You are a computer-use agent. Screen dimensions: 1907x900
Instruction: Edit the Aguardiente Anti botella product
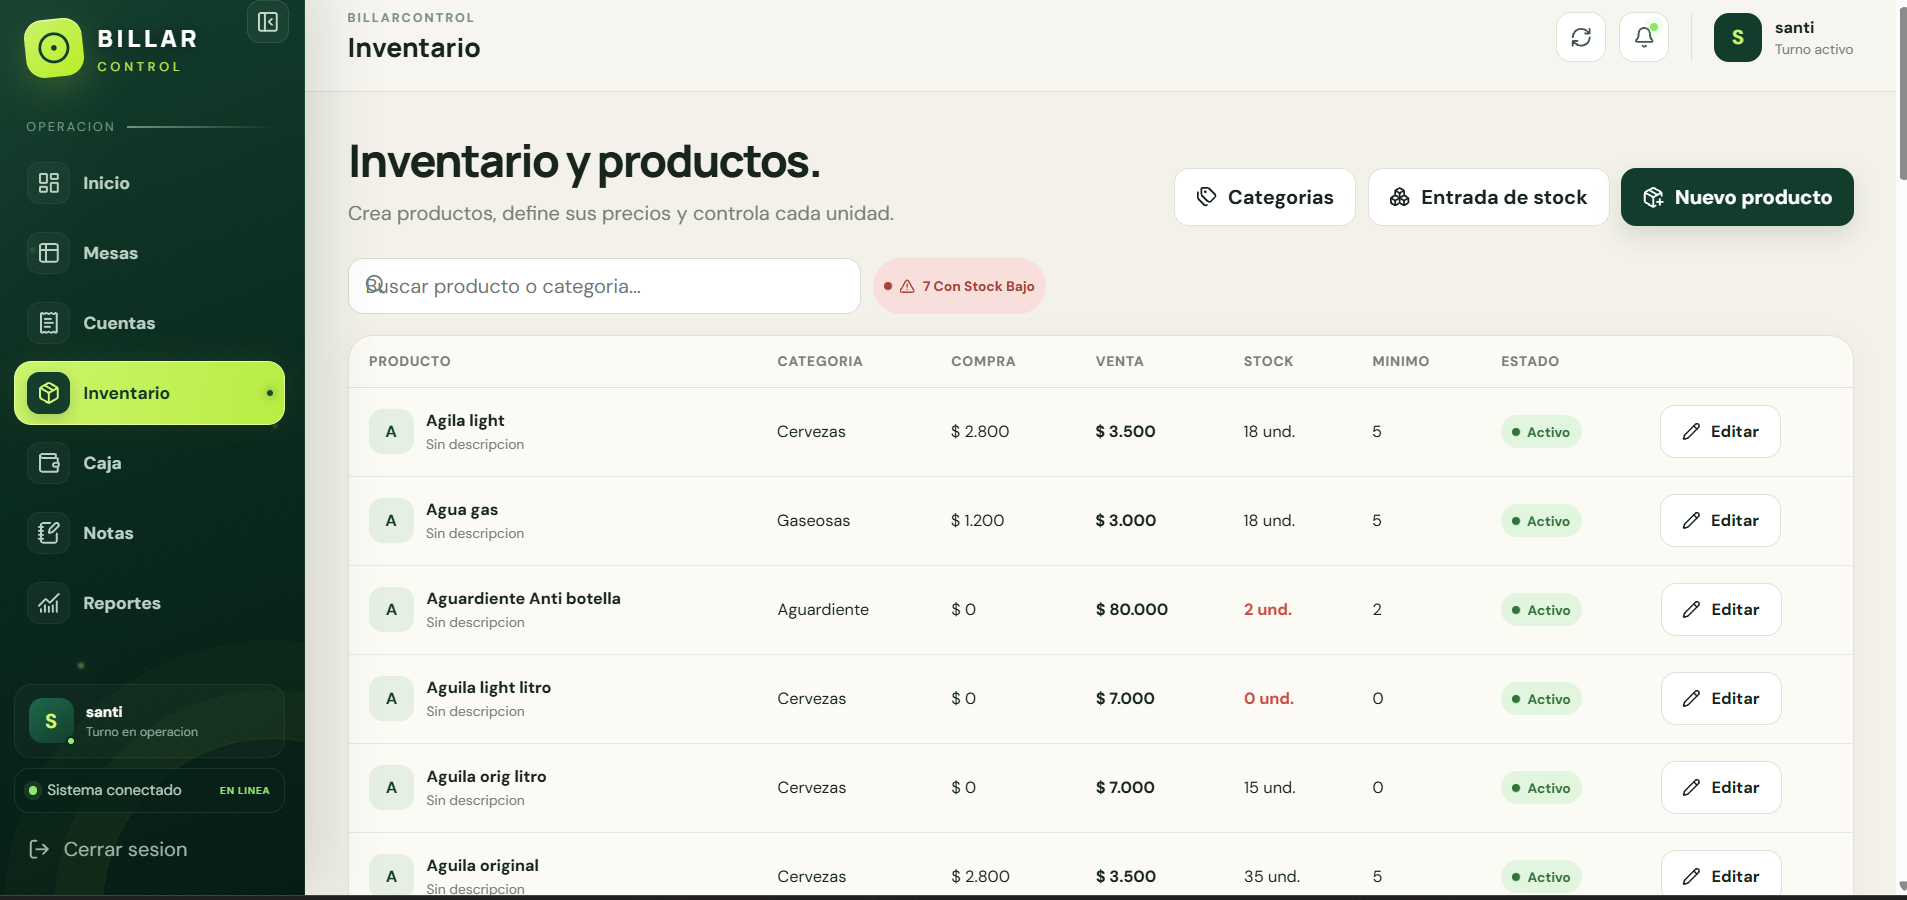coord(1721,610)
